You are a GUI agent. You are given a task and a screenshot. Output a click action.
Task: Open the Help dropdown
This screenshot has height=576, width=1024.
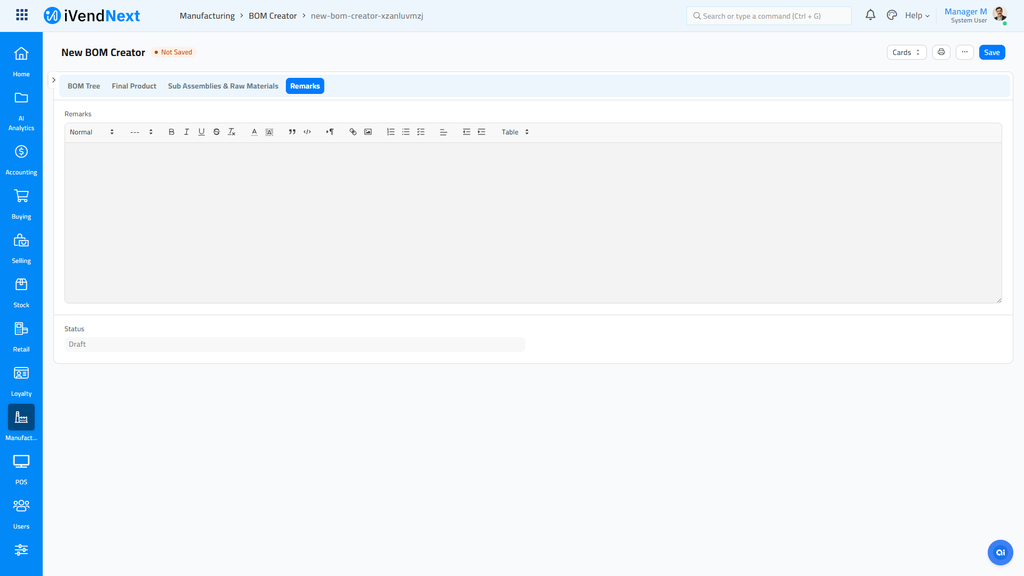click(x=917, y=16)
